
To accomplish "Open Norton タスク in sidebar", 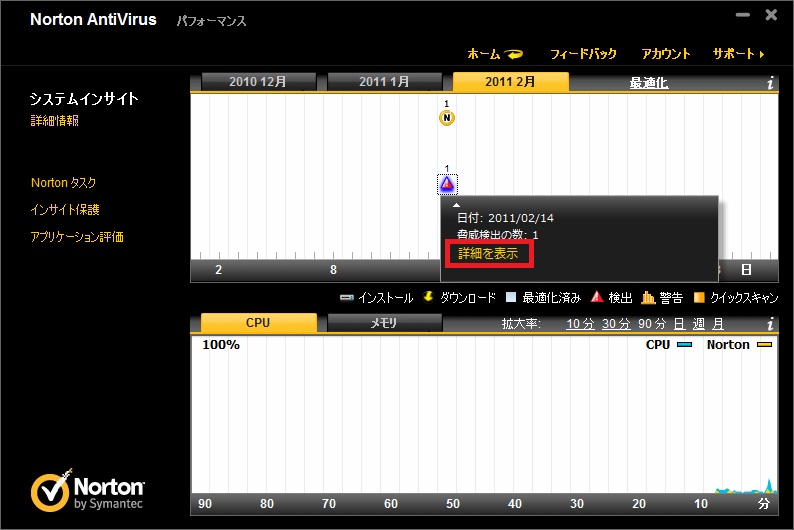I will pos(63,183).
